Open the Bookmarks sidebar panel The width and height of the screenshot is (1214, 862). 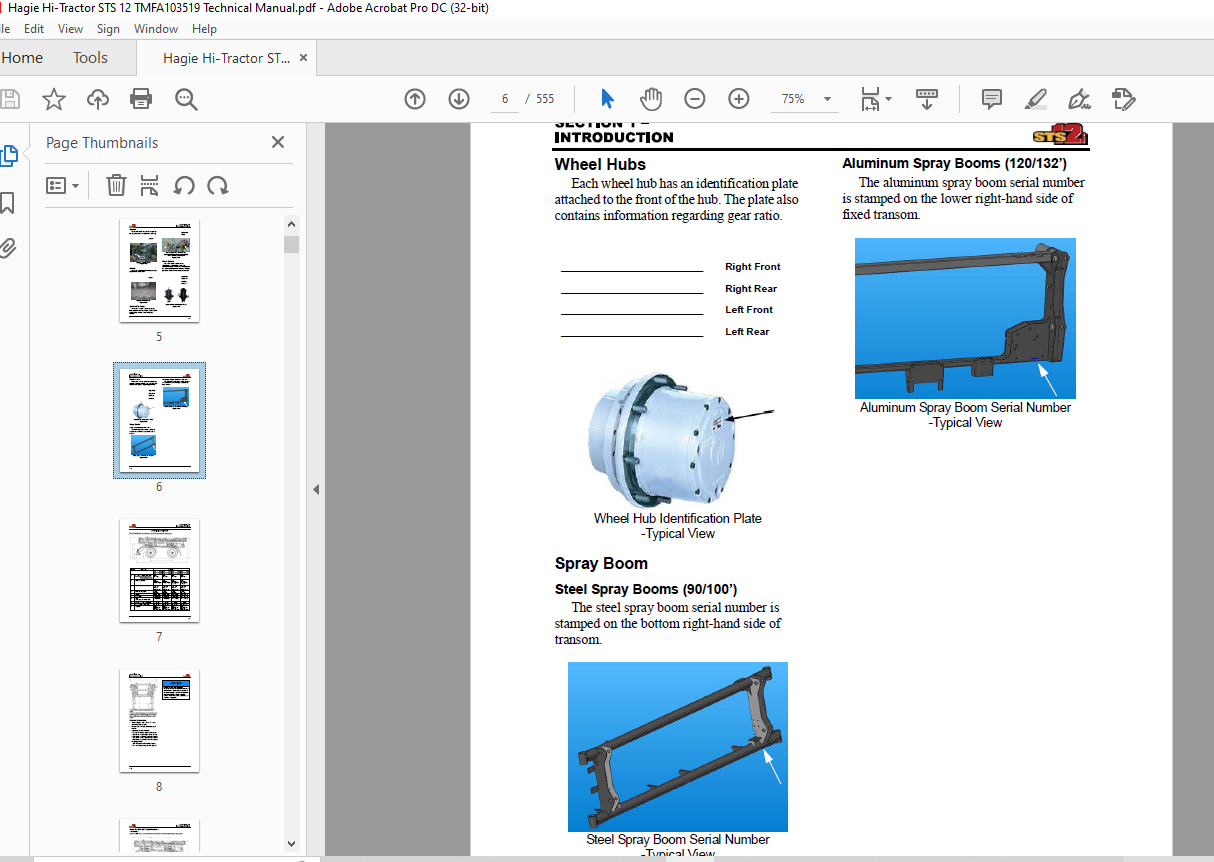7,203
